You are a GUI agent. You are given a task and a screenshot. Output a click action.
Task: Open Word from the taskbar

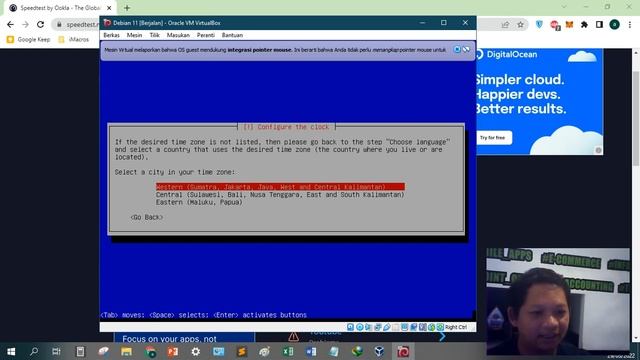pos(311,351)
